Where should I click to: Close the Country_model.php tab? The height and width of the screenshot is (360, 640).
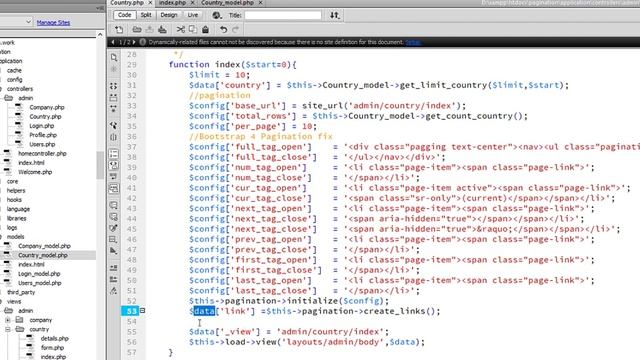[260, 3]
